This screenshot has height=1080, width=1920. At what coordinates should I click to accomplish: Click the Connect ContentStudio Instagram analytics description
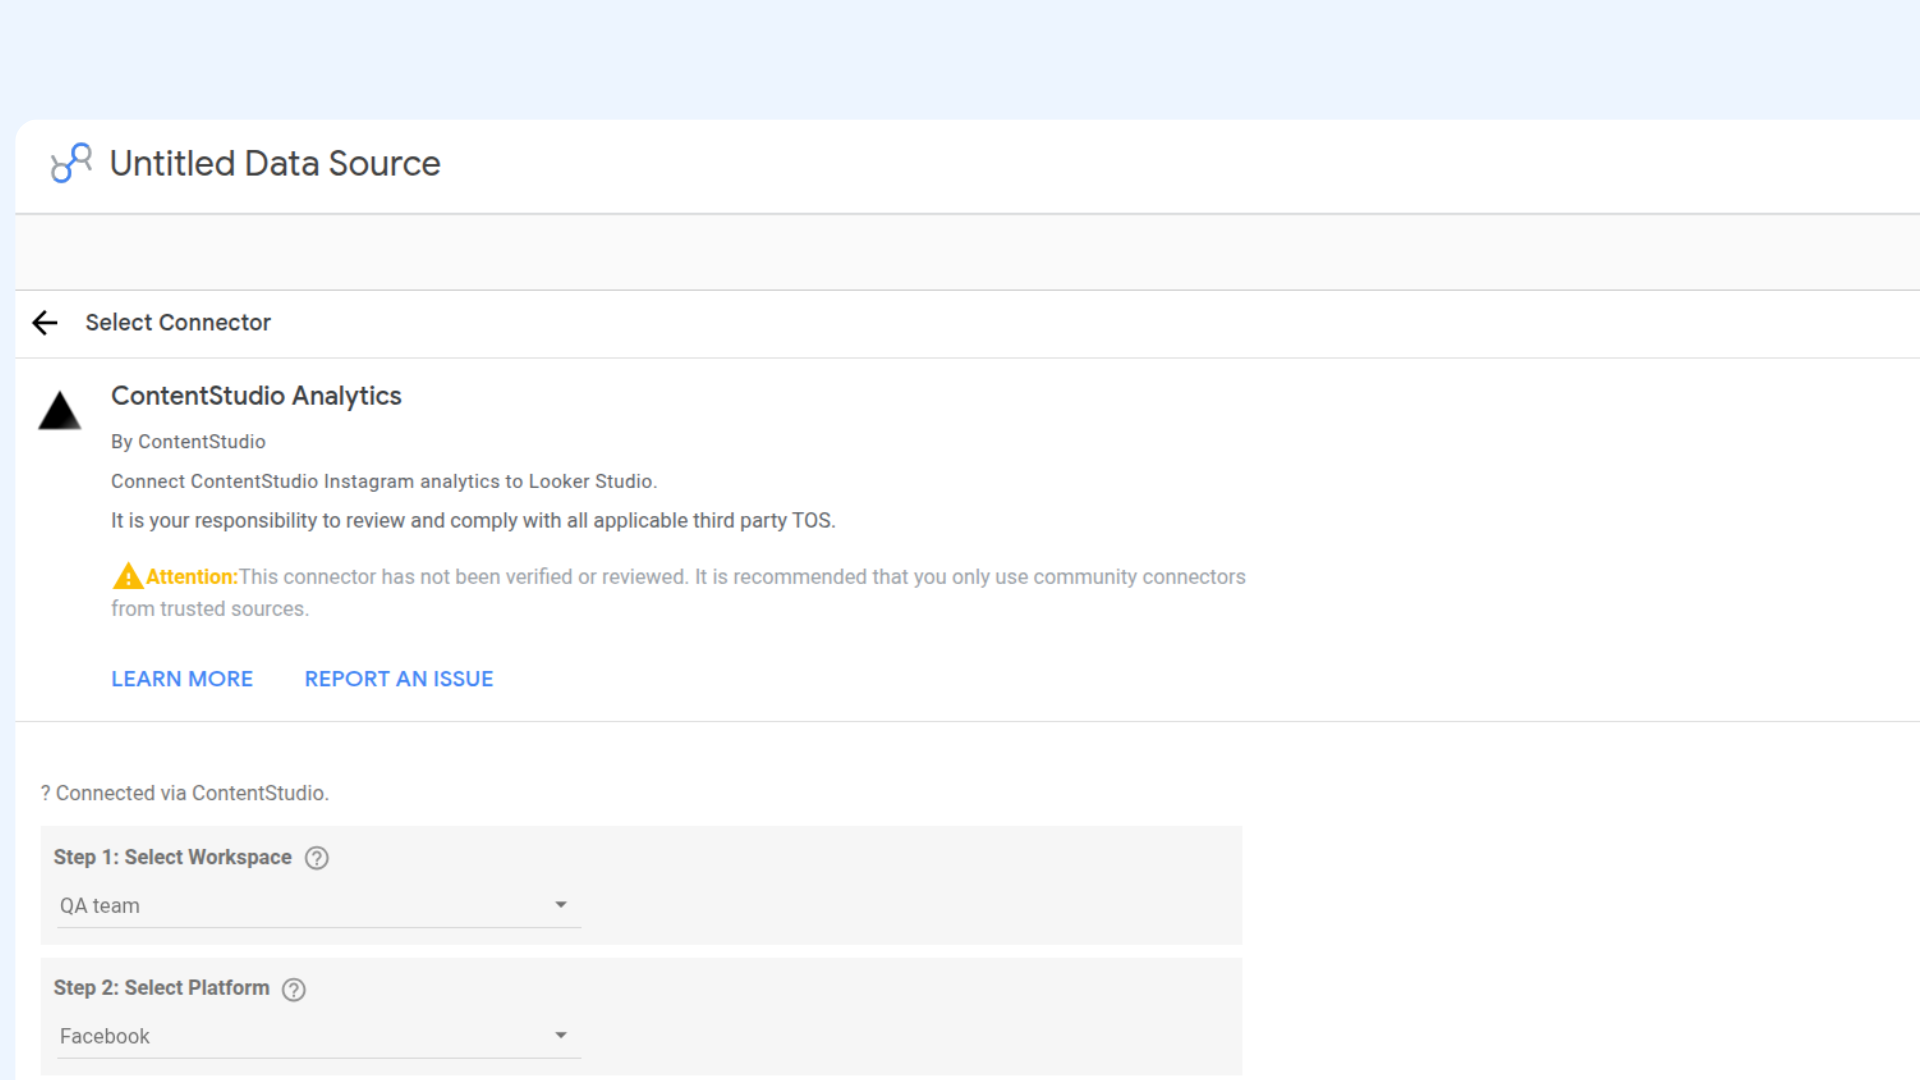click(x=384, y=481)
